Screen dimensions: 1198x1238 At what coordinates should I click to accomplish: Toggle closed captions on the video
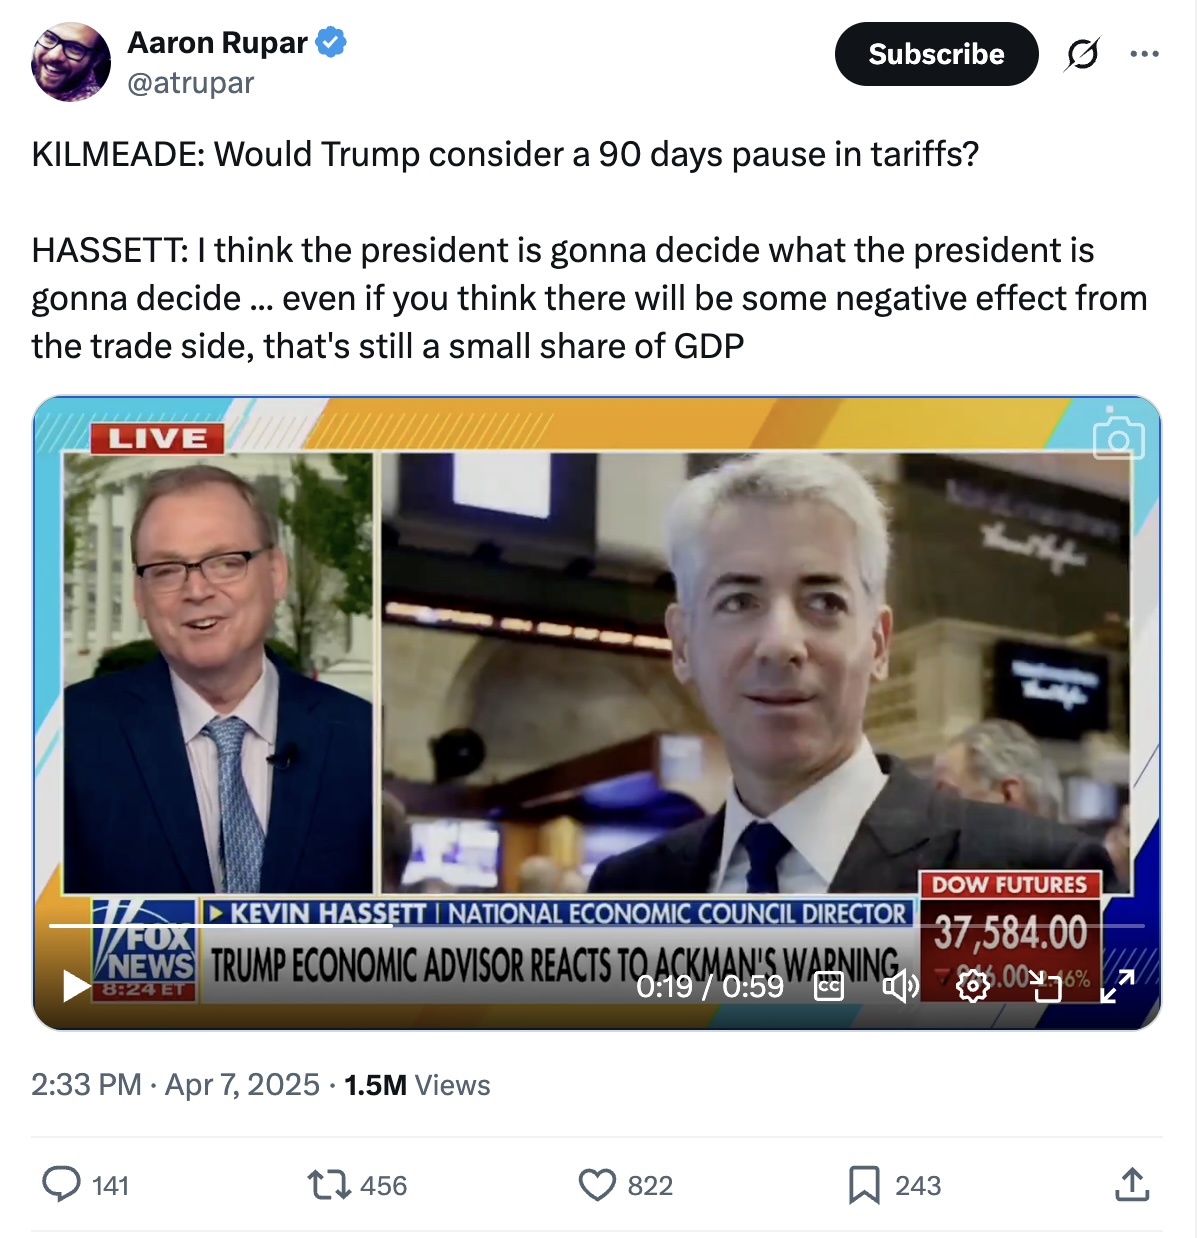tap(829, 987)
